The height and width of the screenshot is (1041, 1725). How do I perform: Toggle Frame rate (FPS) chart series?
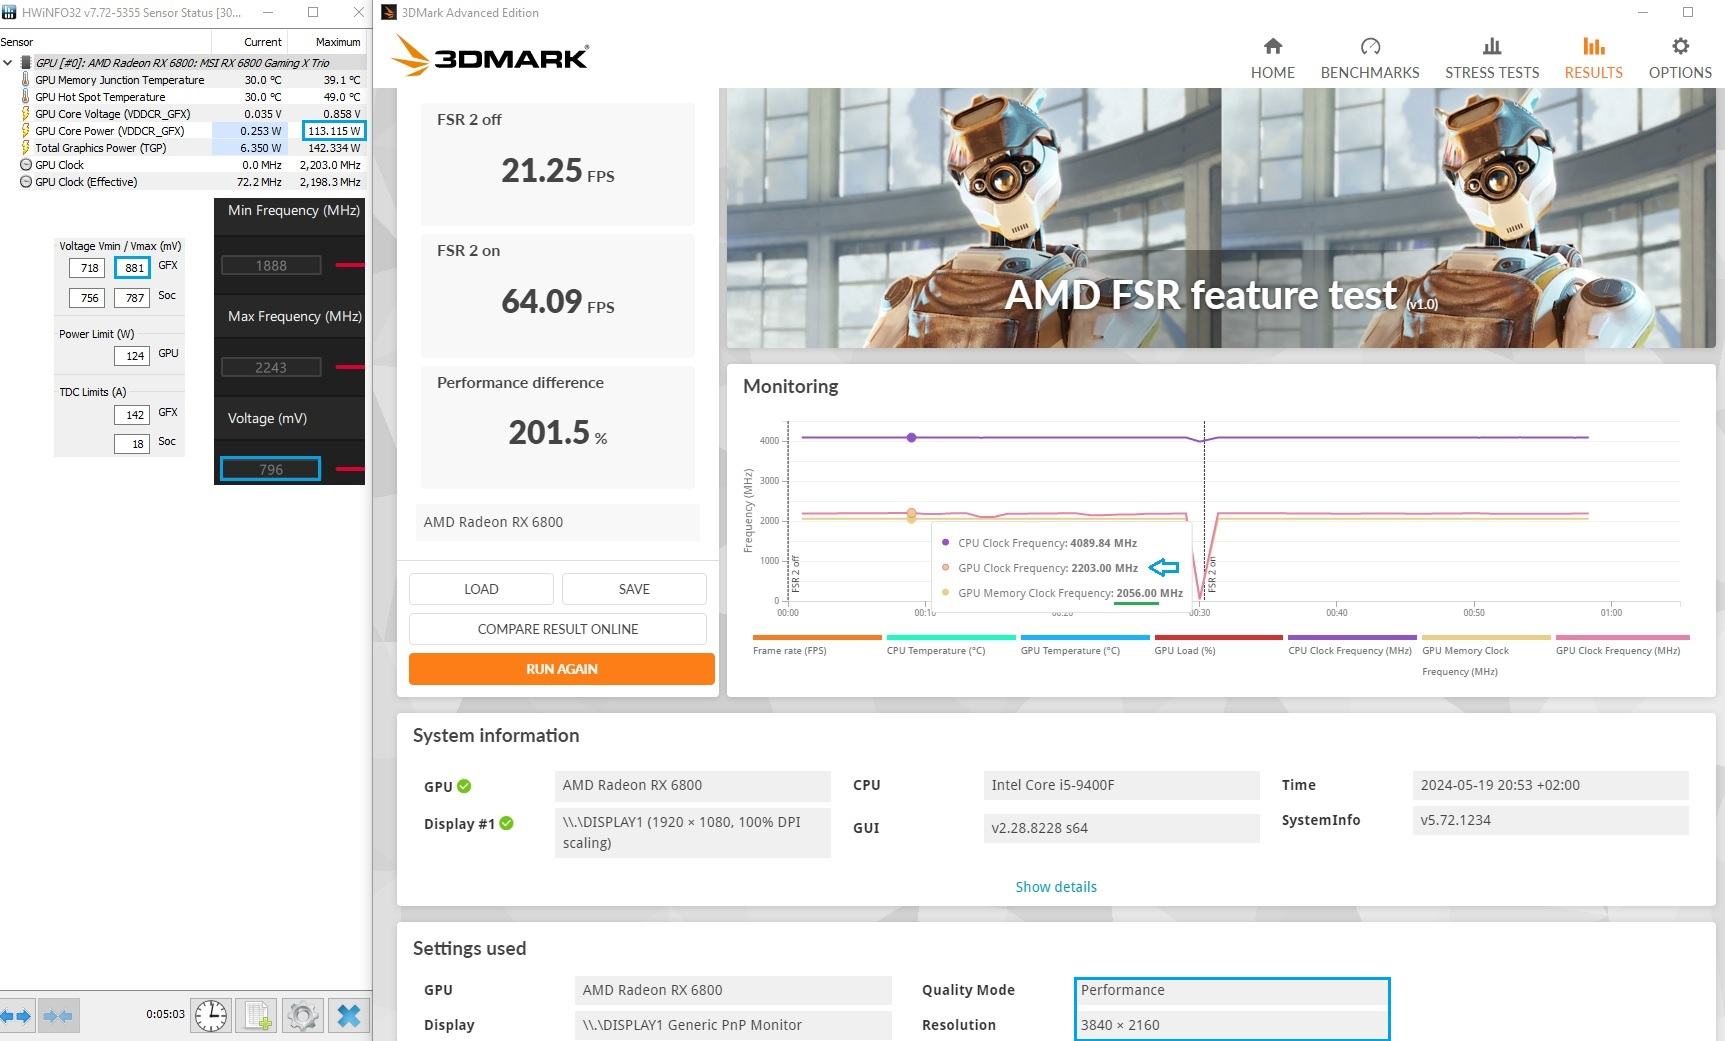tap(816, 645)
